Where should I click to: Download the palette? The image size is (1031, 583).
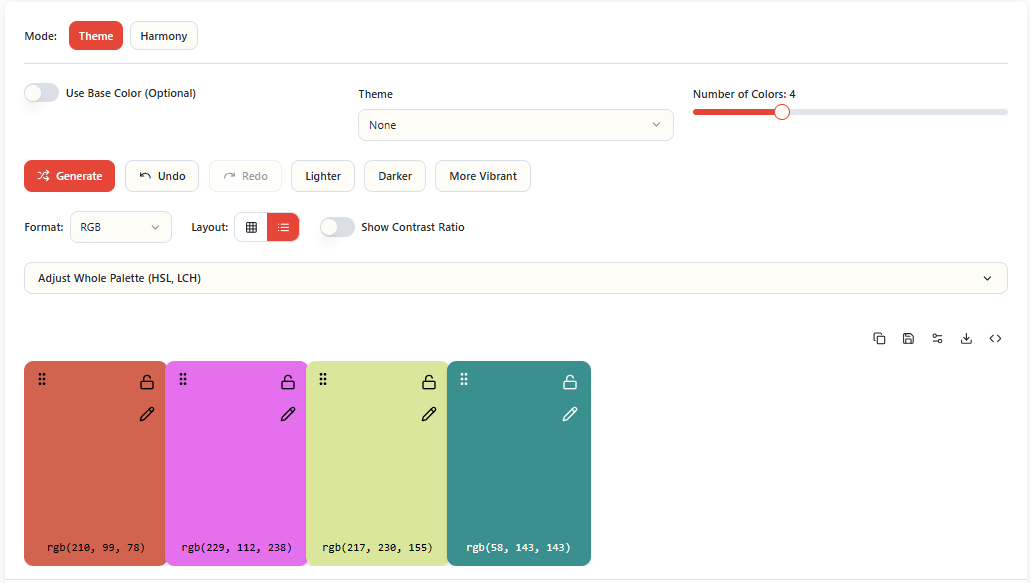(x=966, y=338)
